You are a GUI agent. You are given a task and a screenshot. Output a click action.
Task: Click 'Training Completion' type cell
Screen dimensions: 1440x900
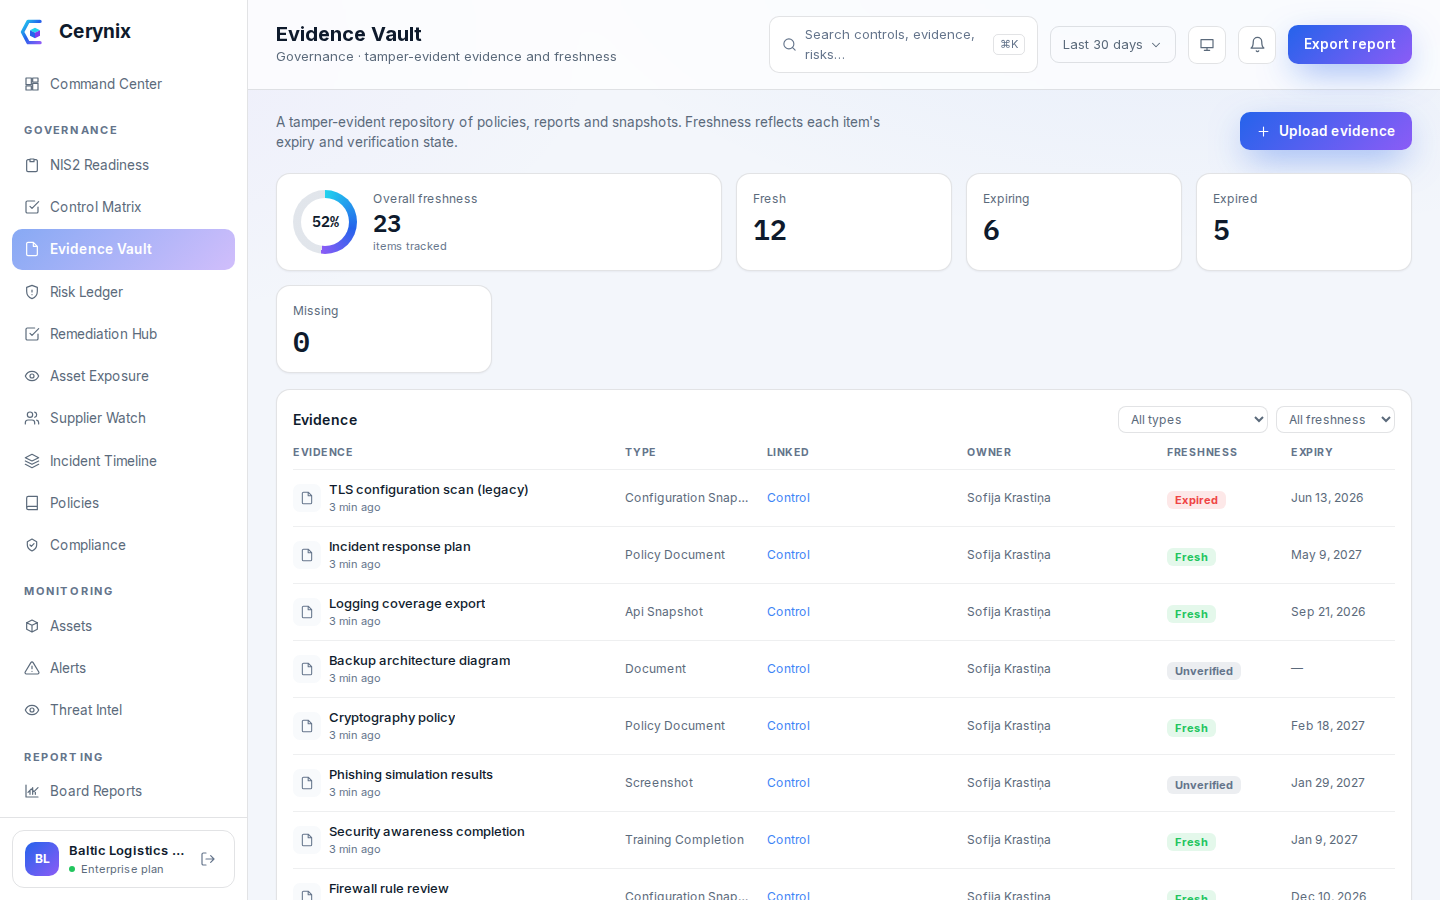[684, 840]
